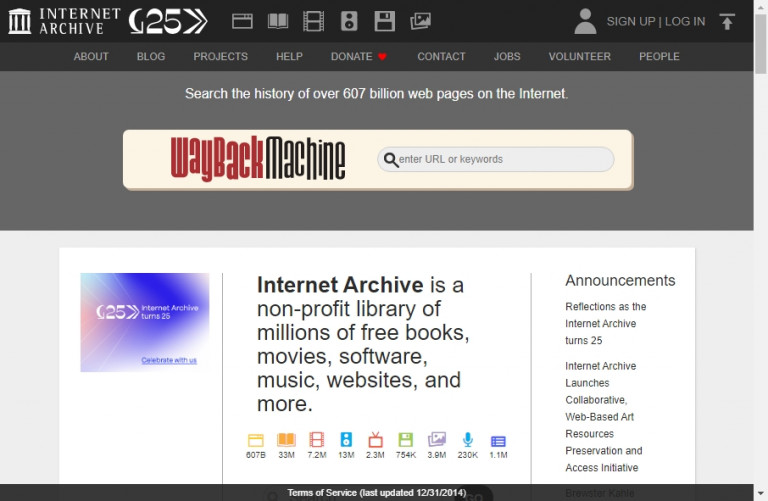The image size is (768, 501).
Task: Open the PEOPLE menu item
Action: click(x=659, y=57)
